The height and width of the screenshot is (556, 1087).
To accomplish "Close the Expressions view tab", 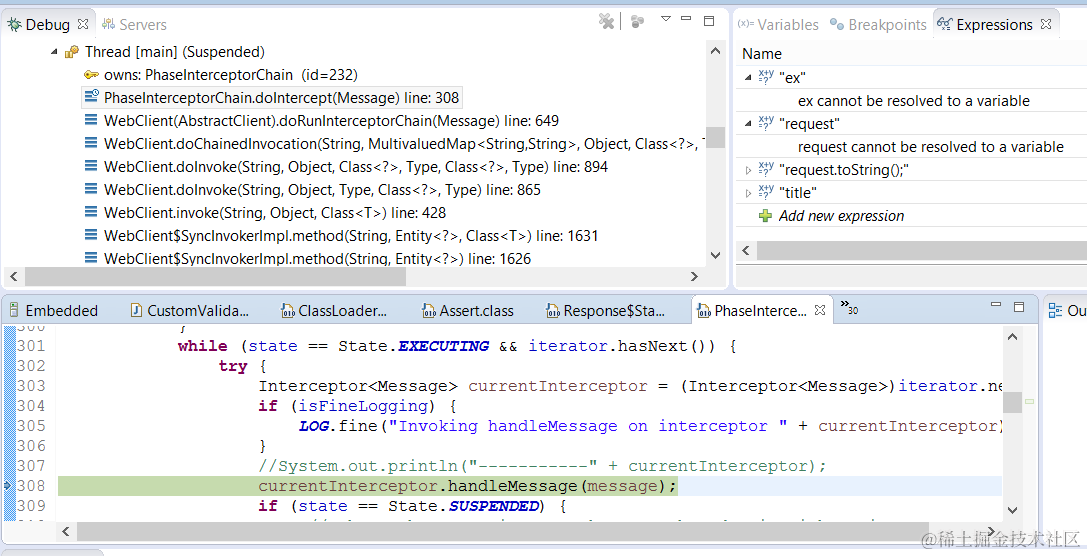I will click(1046, 24).
